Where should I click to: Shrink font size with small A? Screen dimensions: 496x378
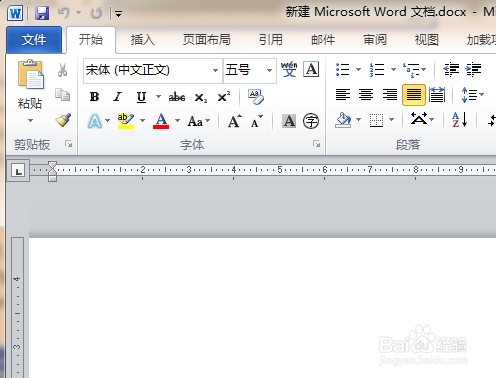pyautogui.click(x=257, y=121)
